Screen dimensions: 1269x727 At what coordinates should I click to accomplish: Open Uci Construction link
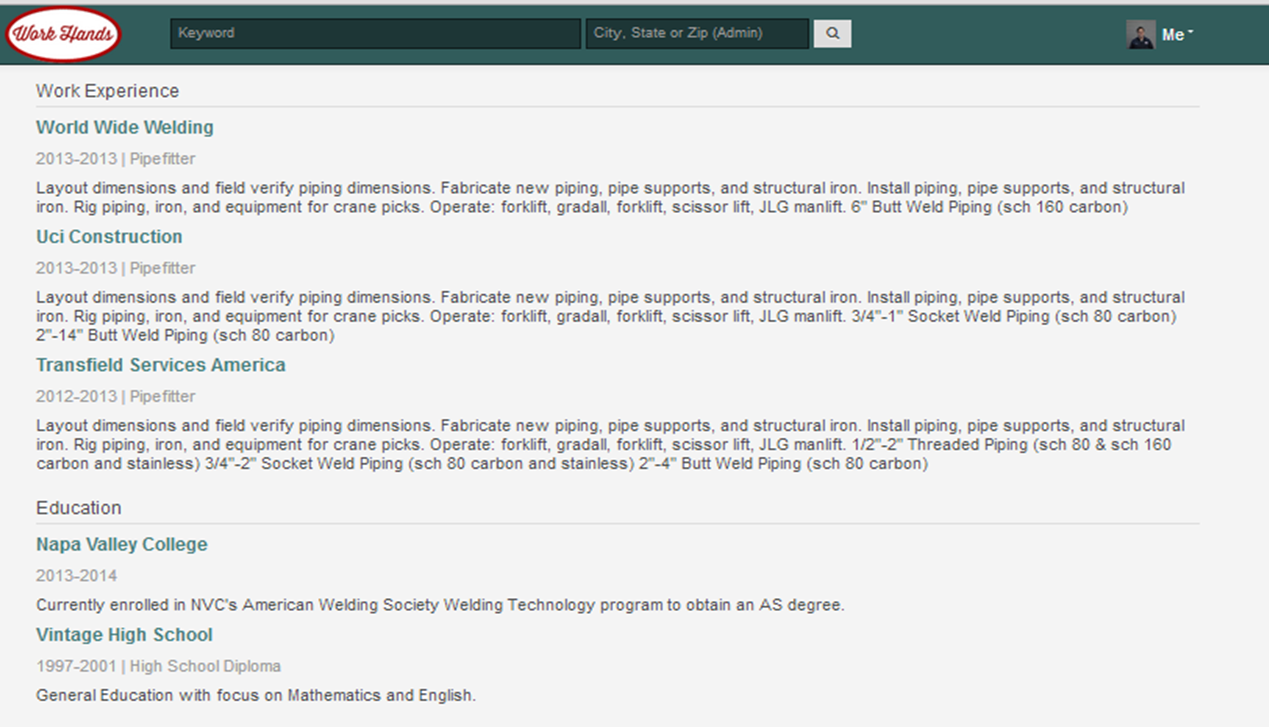109,237
